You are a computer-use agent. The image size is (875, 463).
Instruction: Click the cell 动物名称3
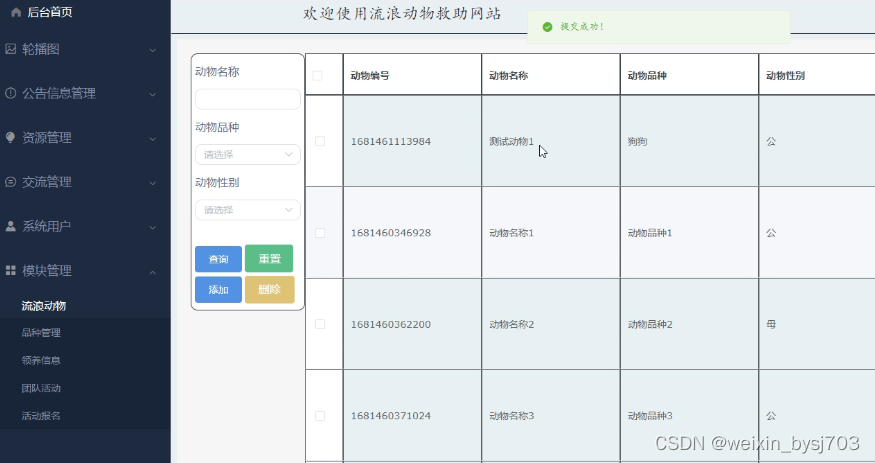tap(511, 416)
